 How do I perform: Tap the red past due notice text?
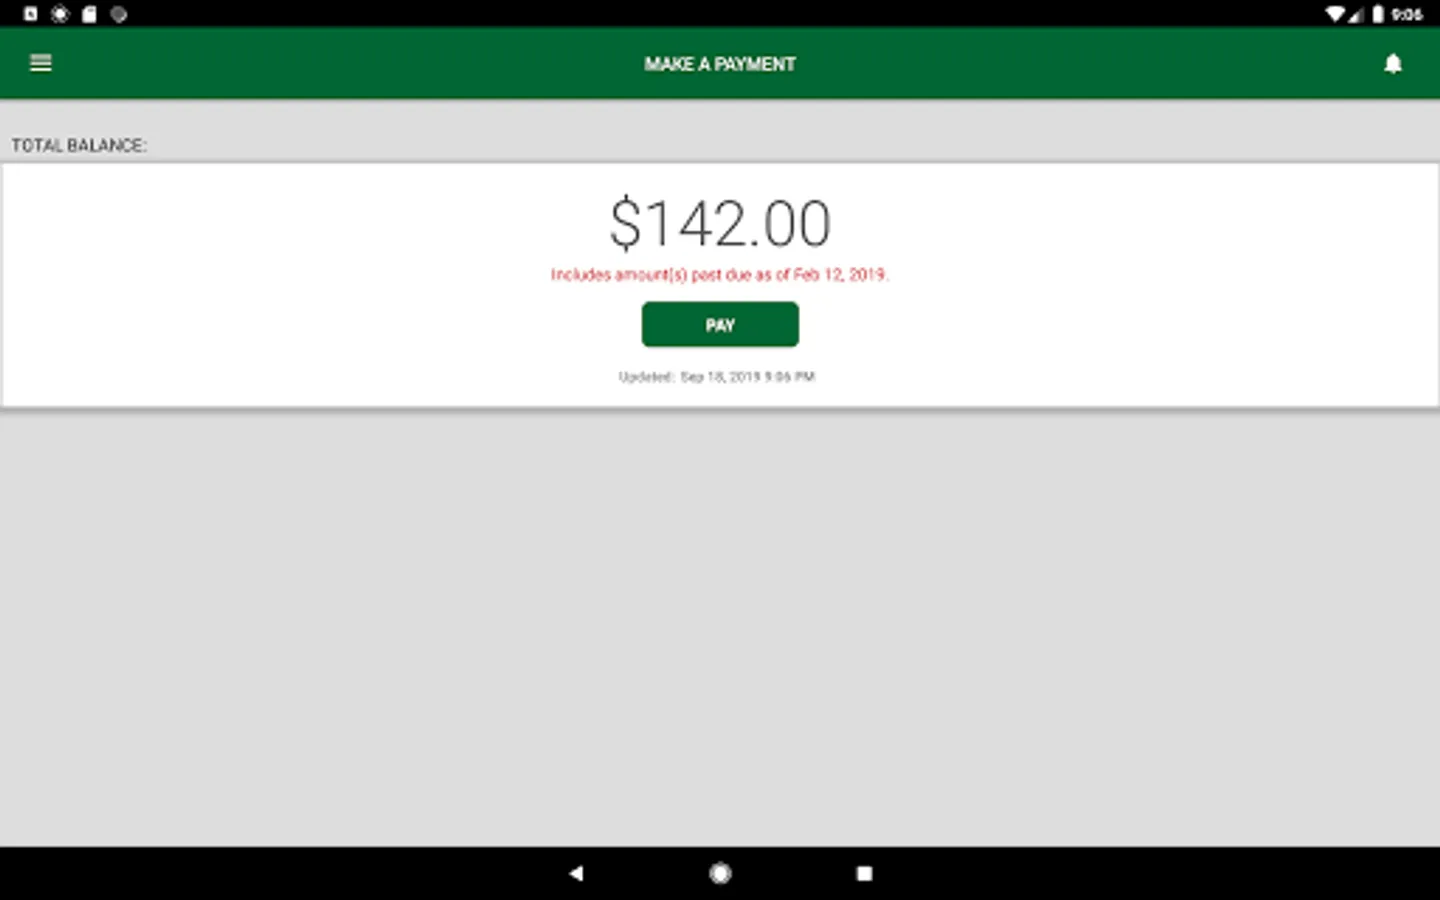click(x=720, y=274)
